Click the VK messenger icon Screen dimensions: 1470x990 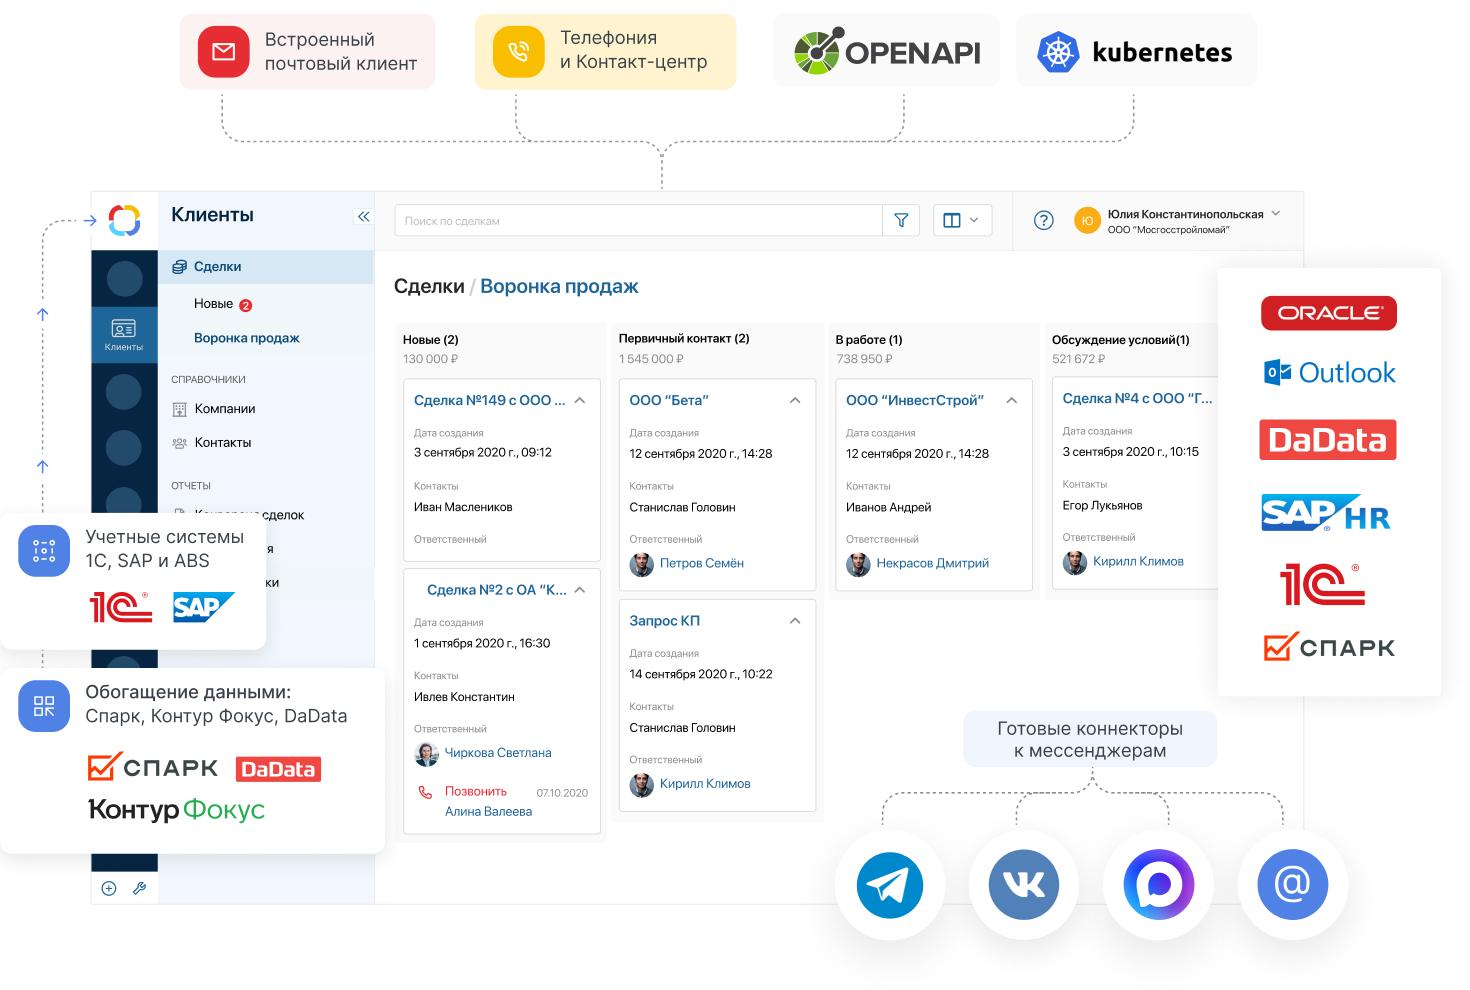(x=1023, y=885)
